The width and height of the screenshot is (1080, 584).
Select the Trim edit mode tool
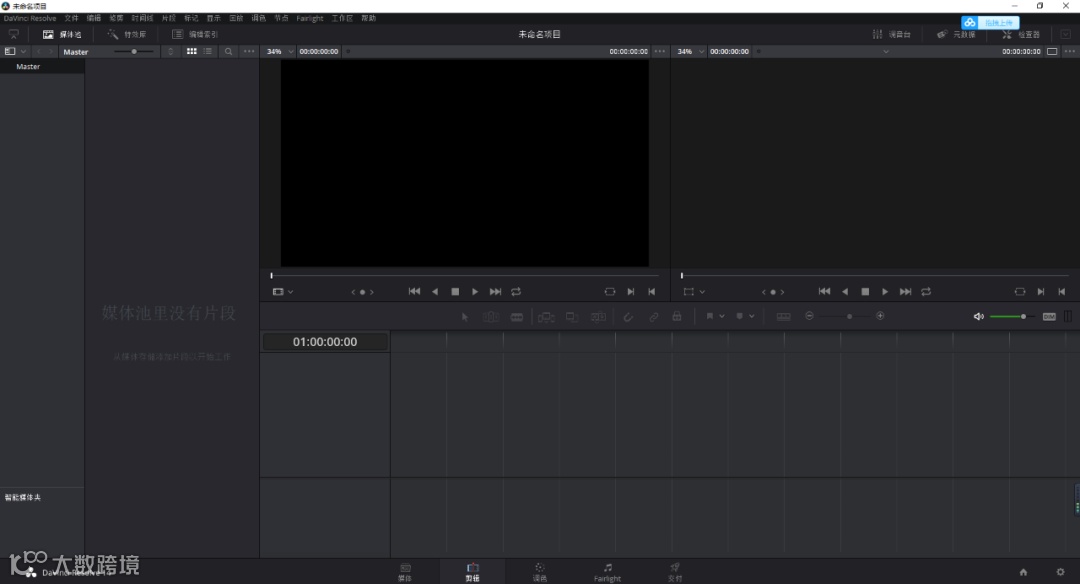coord(490,317)
